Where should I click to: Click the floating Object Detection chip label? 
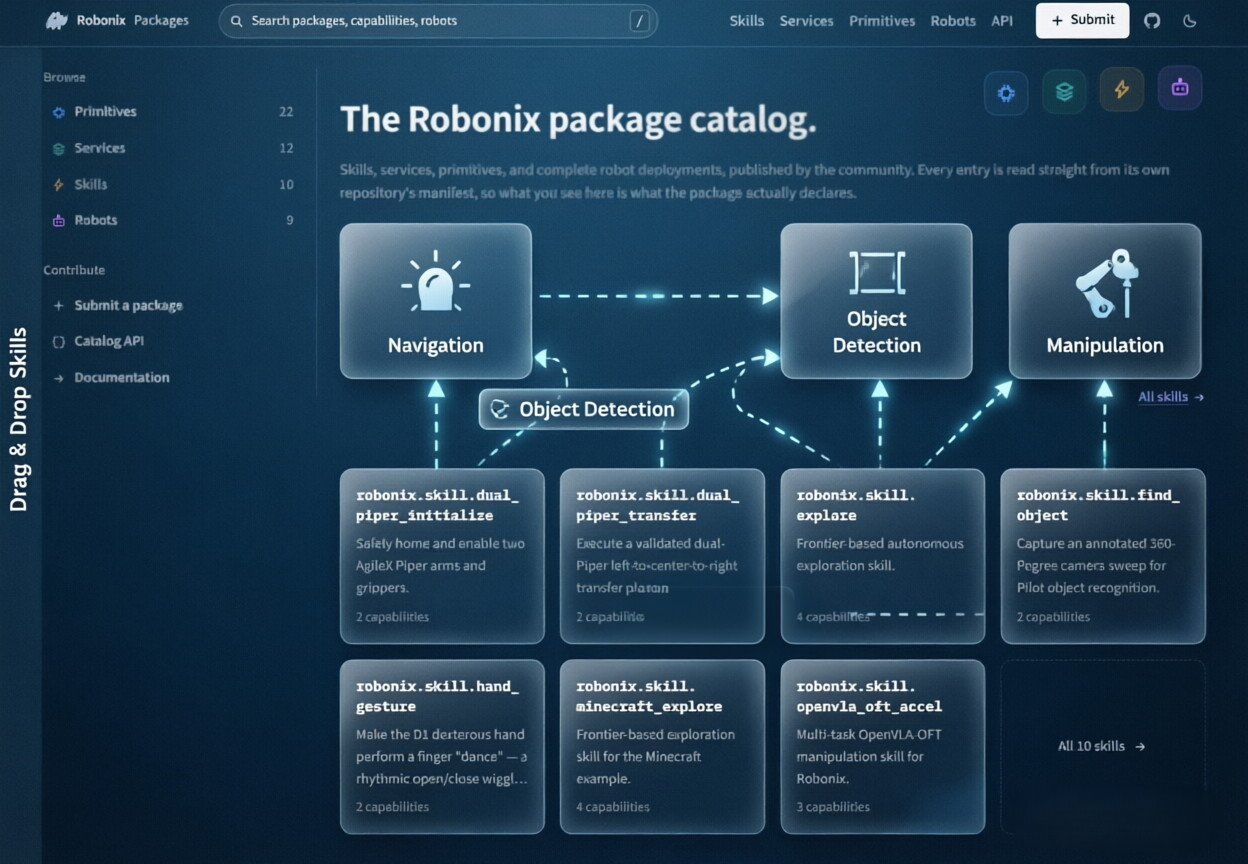pyautogui.click(x=597, y=409)
